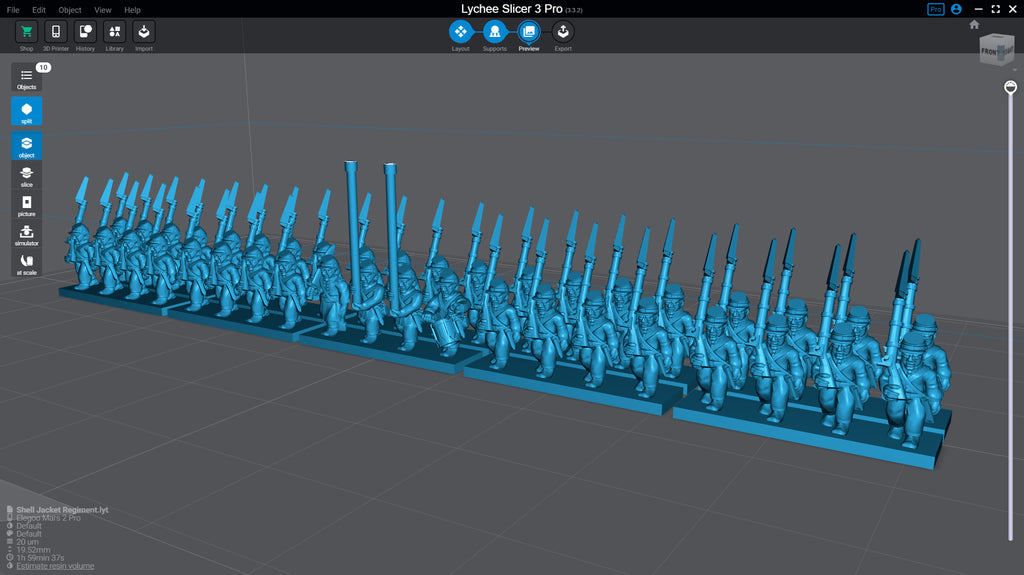1024x575 pixels.
Task: Click the Pro license badge
Action: click(935, 9)
